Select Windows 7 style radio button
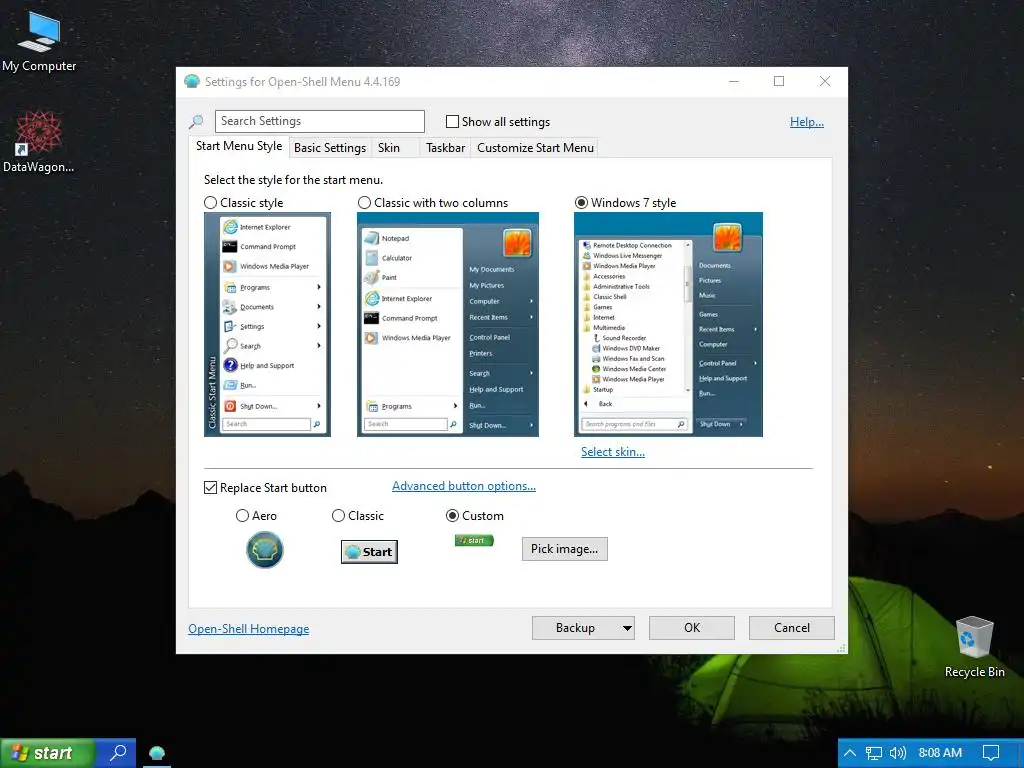1024x768 pixels. pos(581,203)
